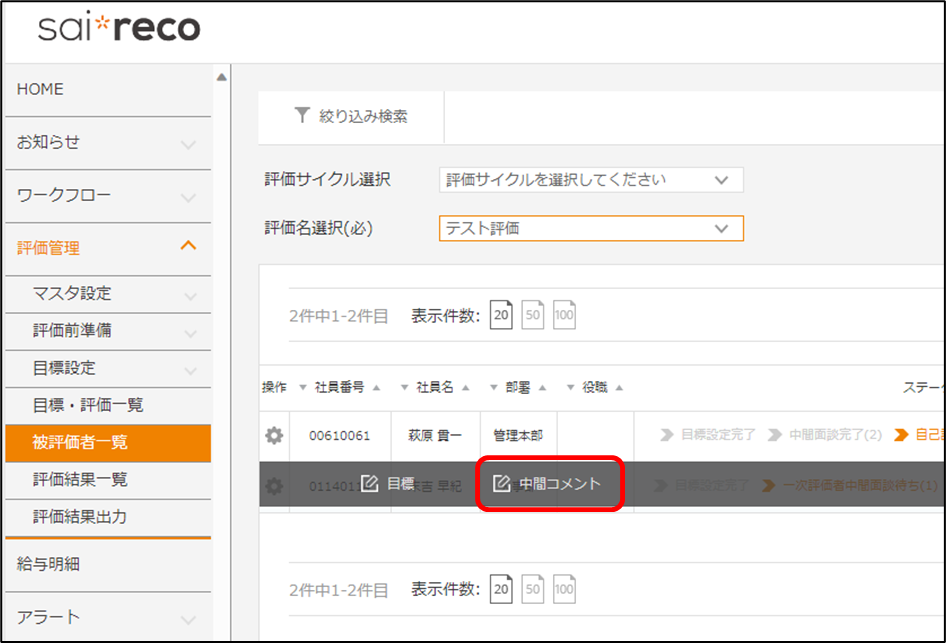Screen dimensions: 946x643
Task: Click the 中間コメント edit button
Action: (547, 484)
